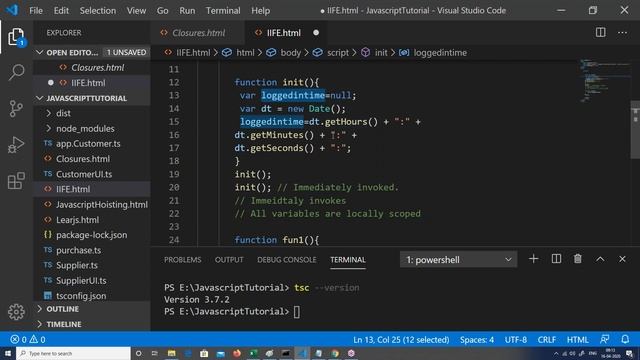Expand the dist folder
640x360 pixels.
point(49,113)
